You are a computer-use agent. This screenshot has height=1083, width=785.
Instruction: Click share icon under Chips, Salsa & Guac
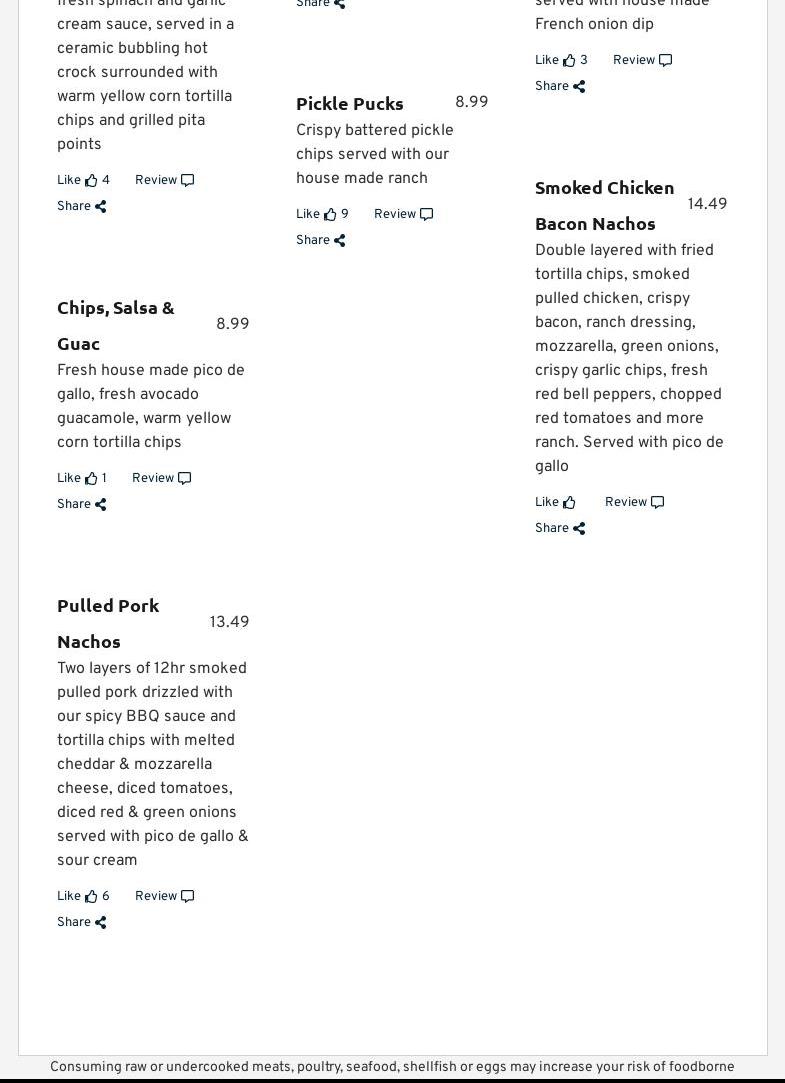(x=100, y=505)
